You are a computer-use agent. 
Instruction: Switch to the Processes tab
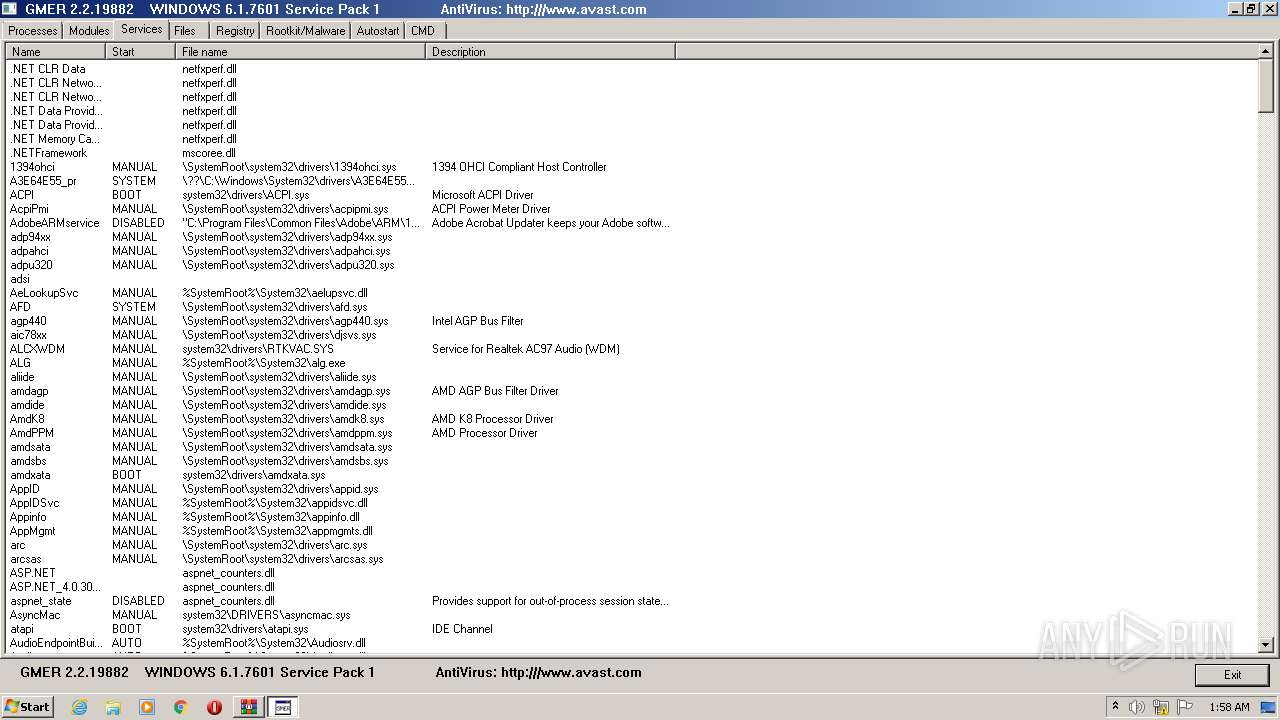pos(33,31)
